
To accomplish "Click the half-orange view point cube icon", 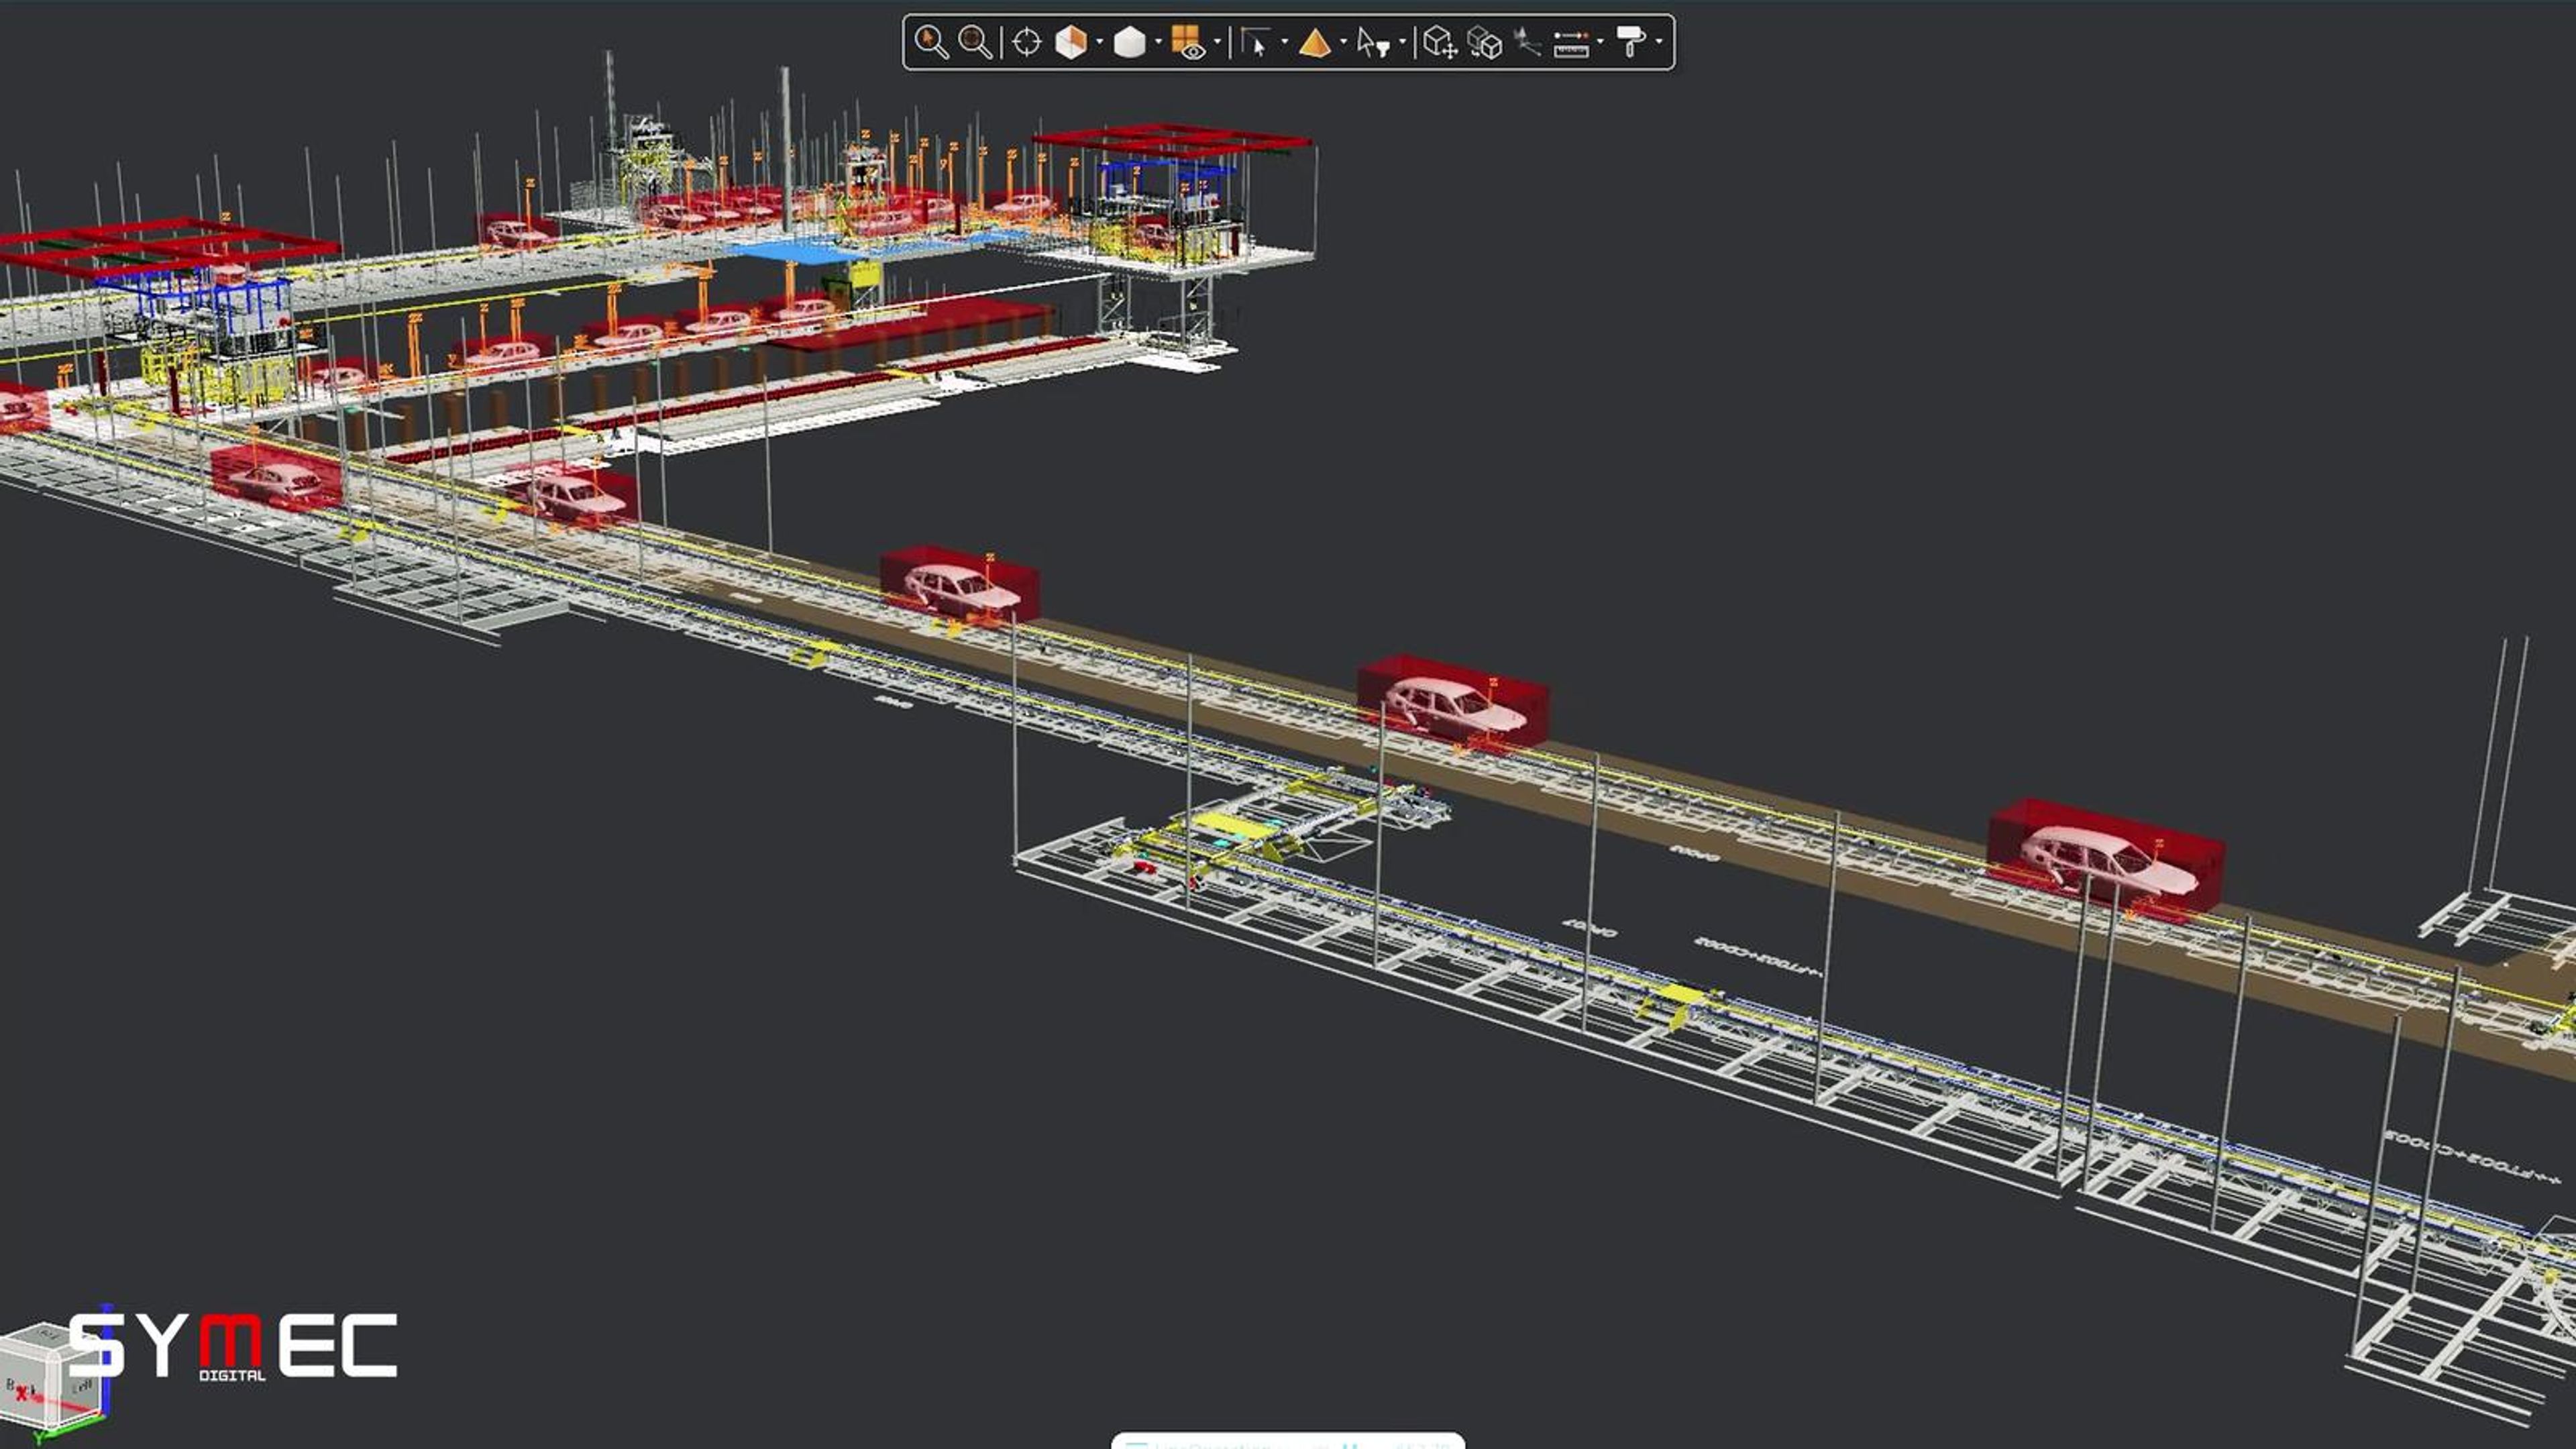I will coord(1071,42).
